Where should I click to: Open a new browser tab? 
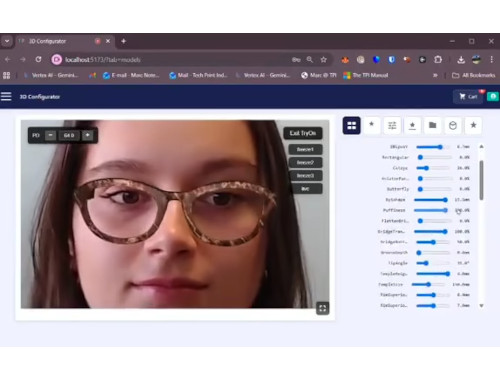click(123, 41)
